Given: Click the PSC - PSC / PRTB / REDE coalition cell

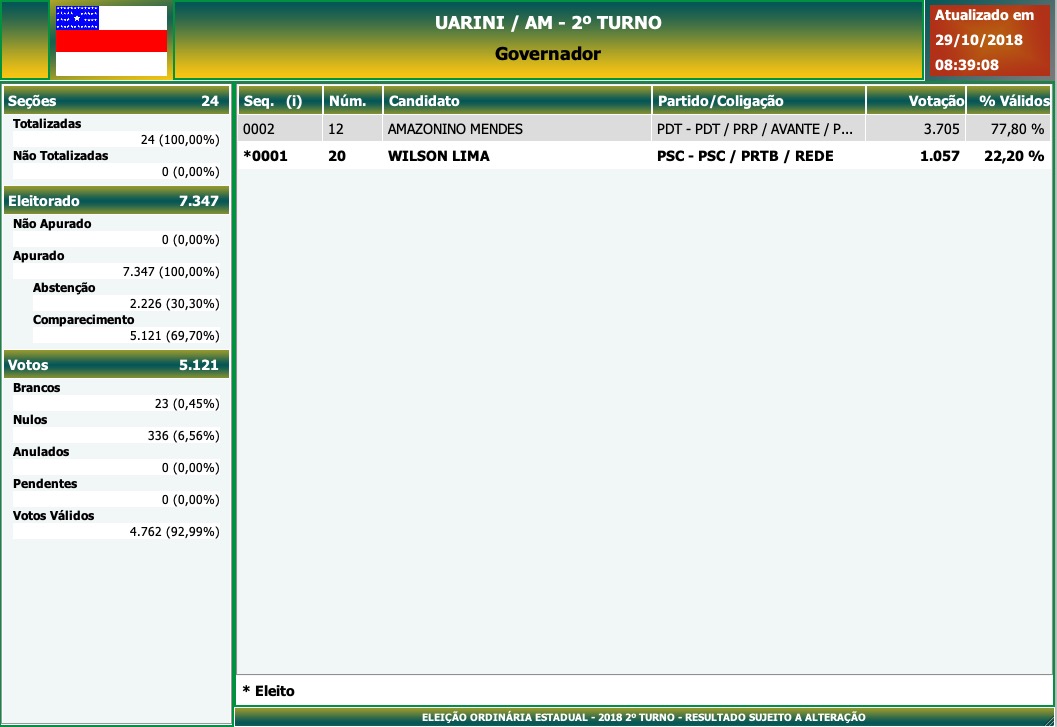Looking at the screenshot, I should pos(745,156).
